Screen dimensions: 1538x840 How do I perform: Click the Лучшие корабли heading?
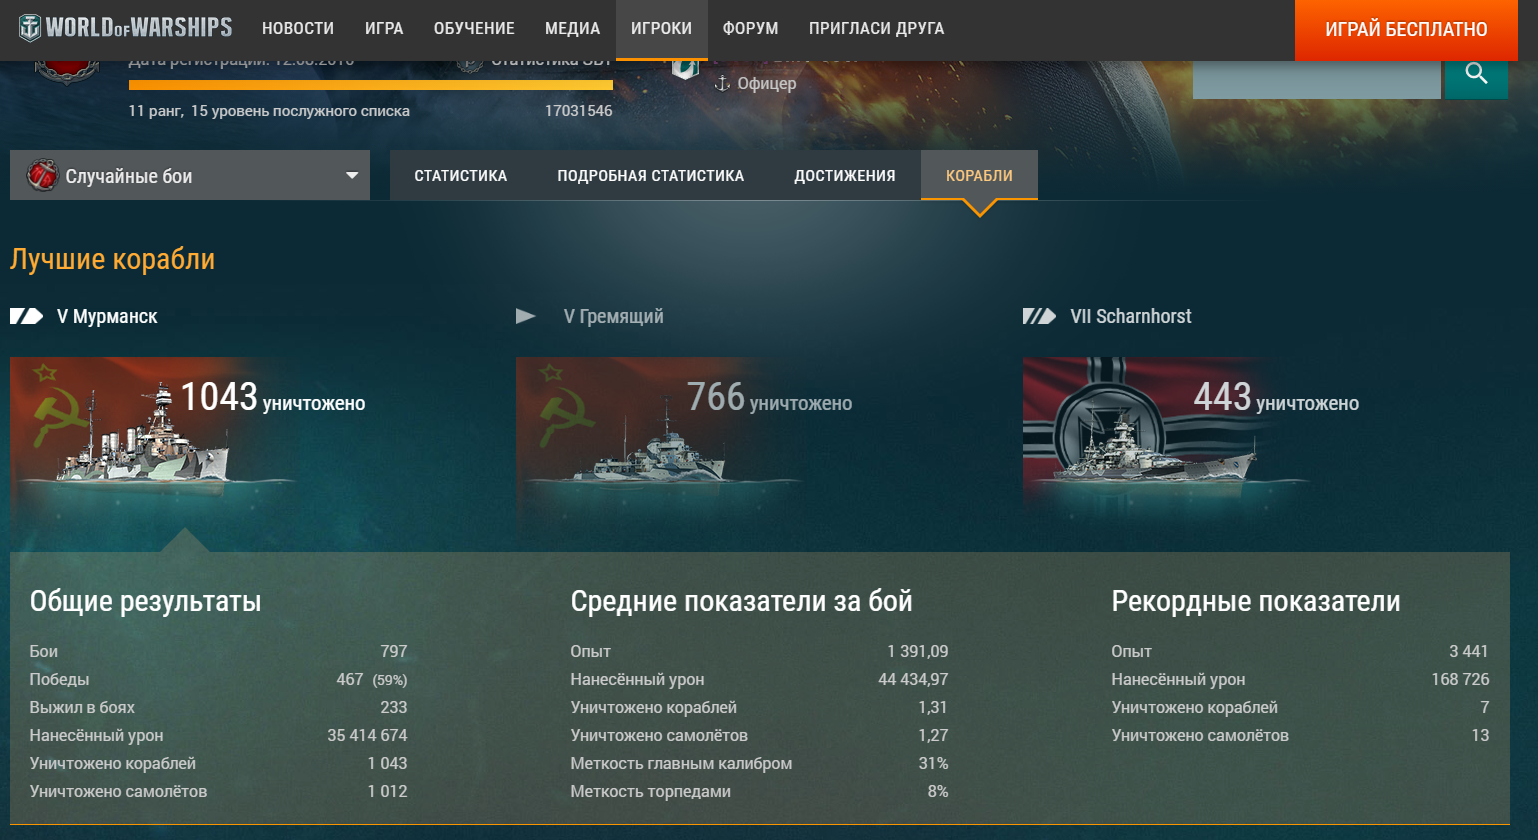[112, 259]
